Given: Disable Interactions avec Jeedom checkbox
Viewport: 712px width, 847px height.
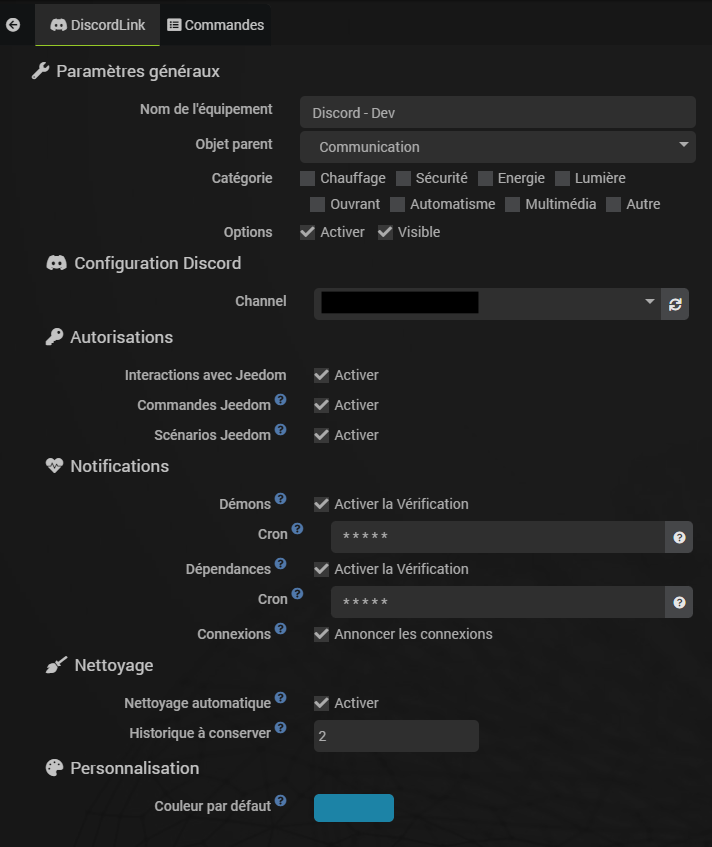Looking at the screenshot, I should (321, 375).
